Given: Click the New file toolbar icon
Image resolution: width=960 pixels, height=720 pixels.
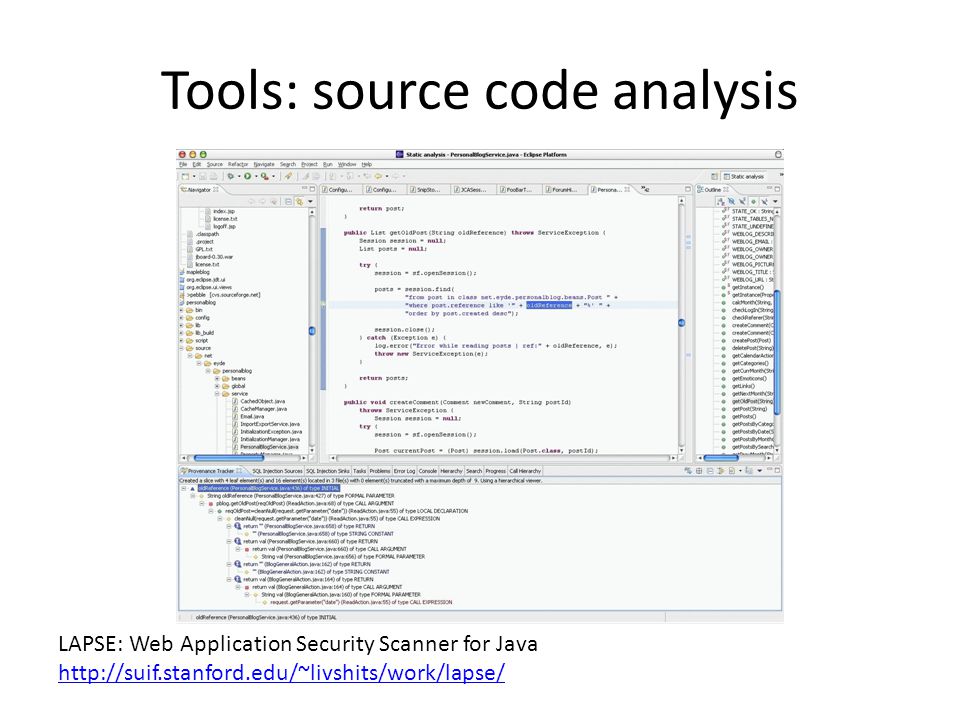Looking at the screenshot, I should click(185, 176).
